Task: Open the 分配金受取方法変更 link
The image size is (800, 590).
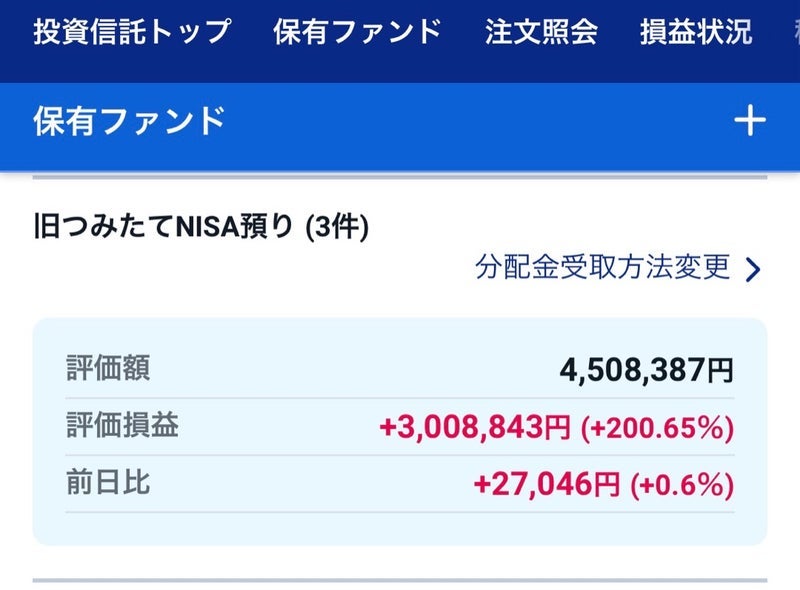Action: (x=603, y=266)
